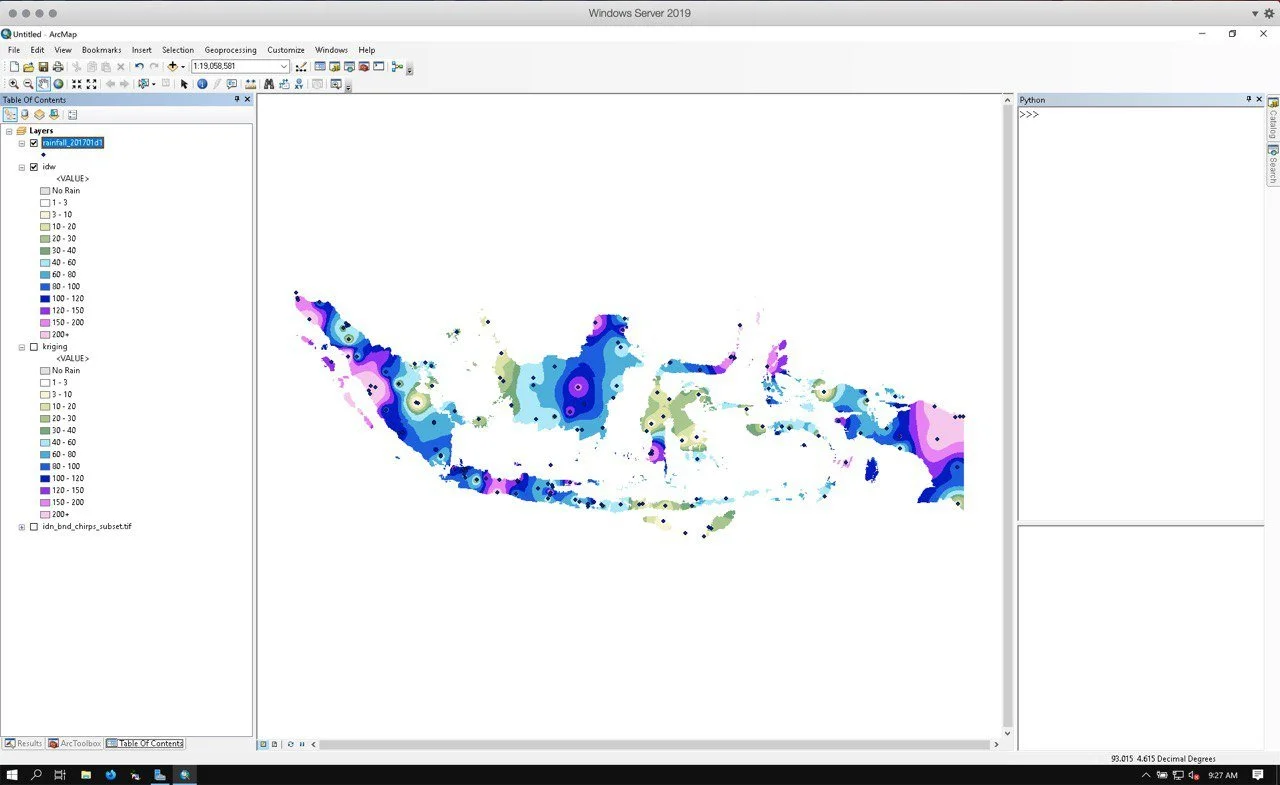Viewport: 1280px width, 785px height.
Task: Click the 100 - 120 idw color swatch
Action: click(45, 299)
